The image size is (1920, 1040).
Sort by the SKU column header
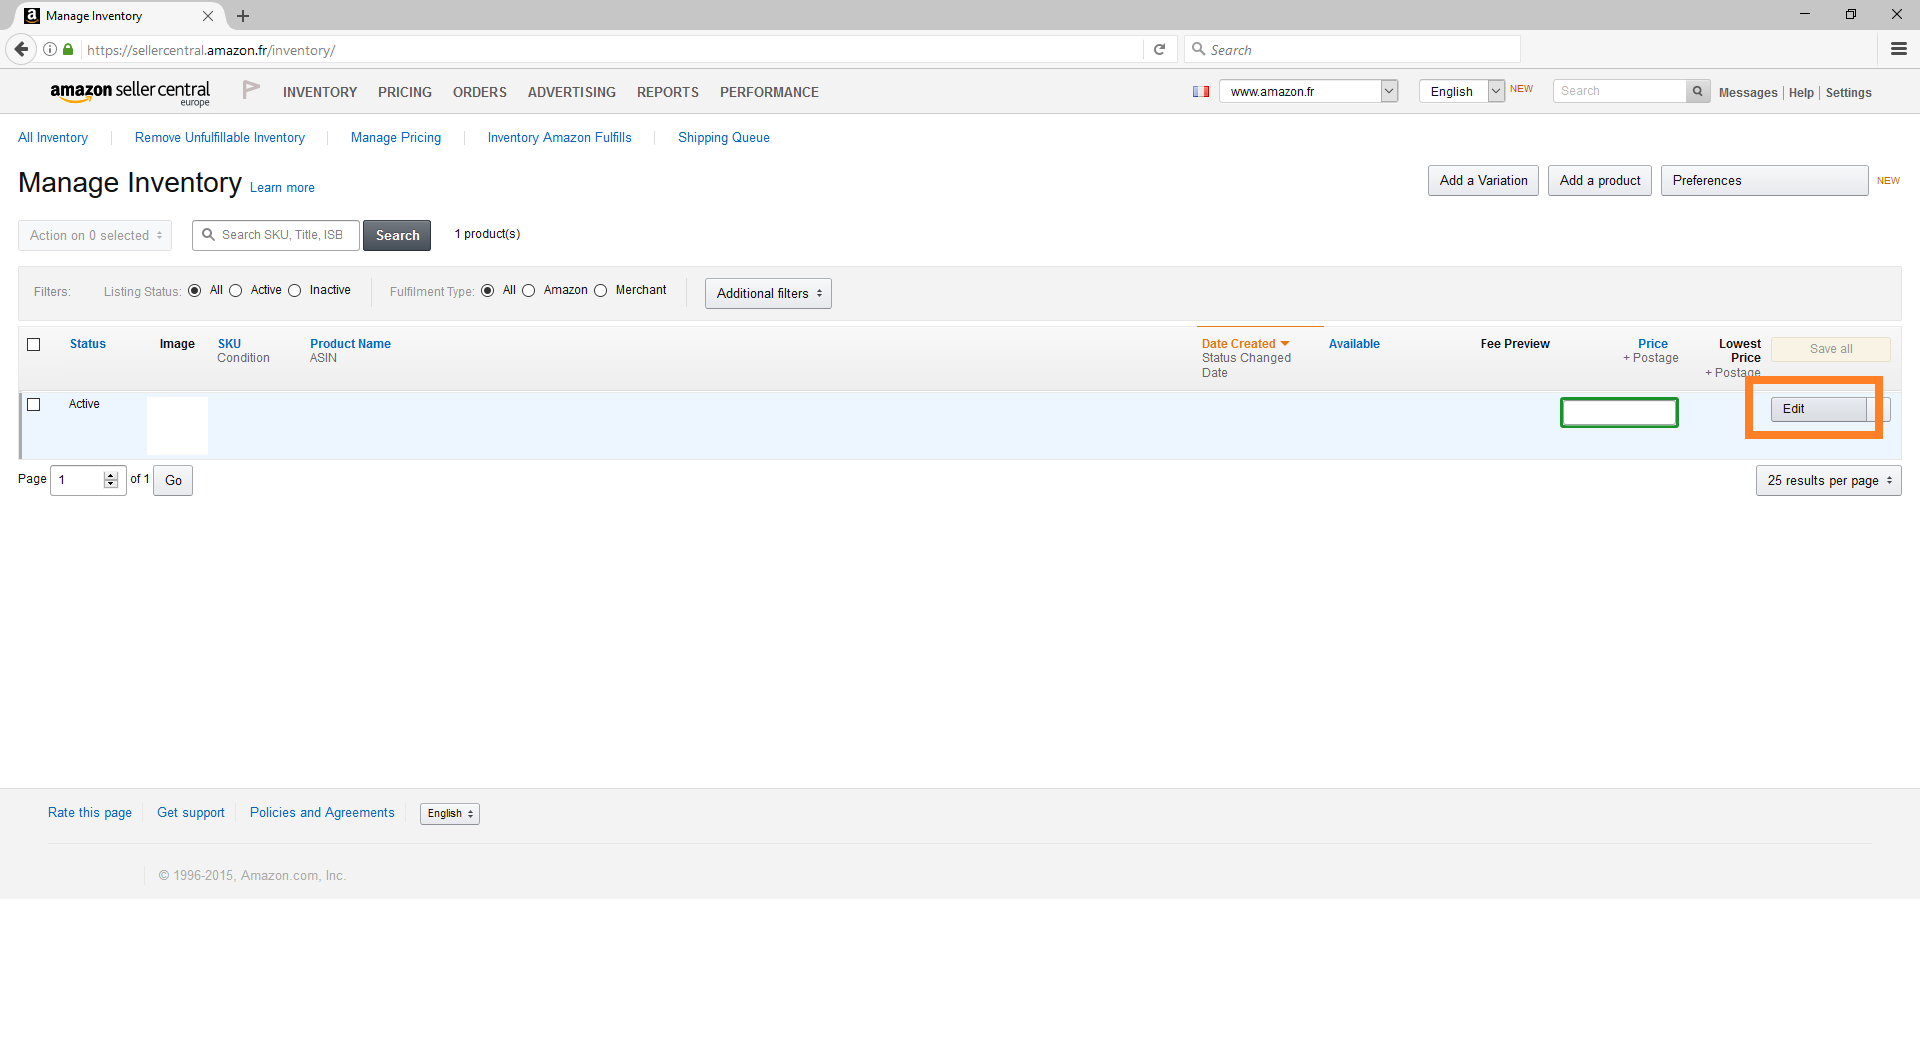click(x=229, y=344)
